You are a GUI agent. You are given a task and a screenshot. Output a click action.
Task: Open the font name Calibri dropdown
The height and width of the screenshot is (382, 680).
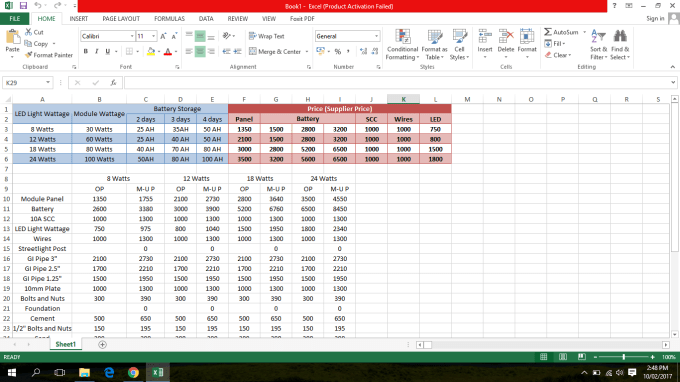pyautogui.click(x=132, y=36)
